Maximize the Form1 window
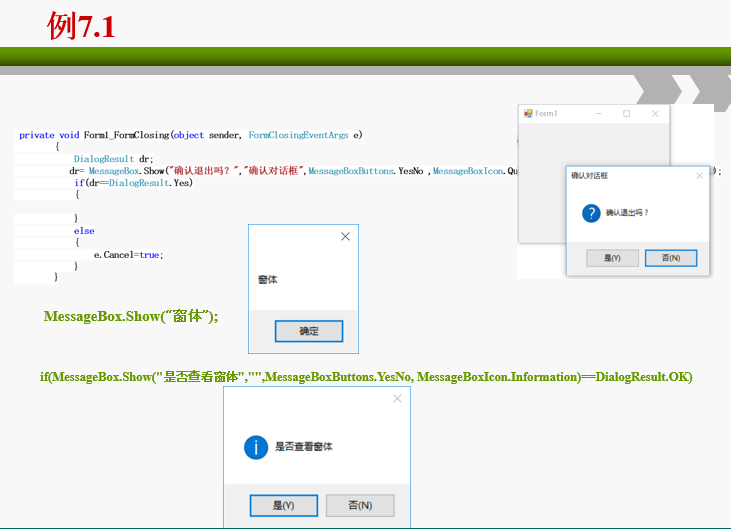The image size is (731, 529). [x=627, y=113]
